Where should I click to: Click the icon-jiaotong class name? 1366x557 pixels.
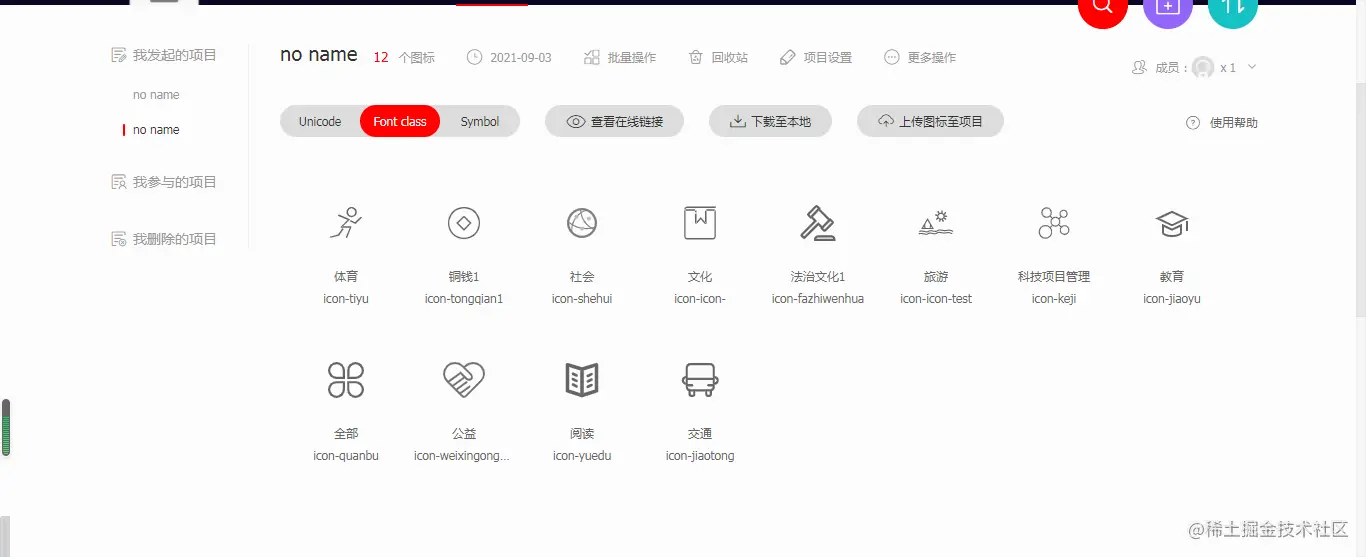[x=700, y=456]
